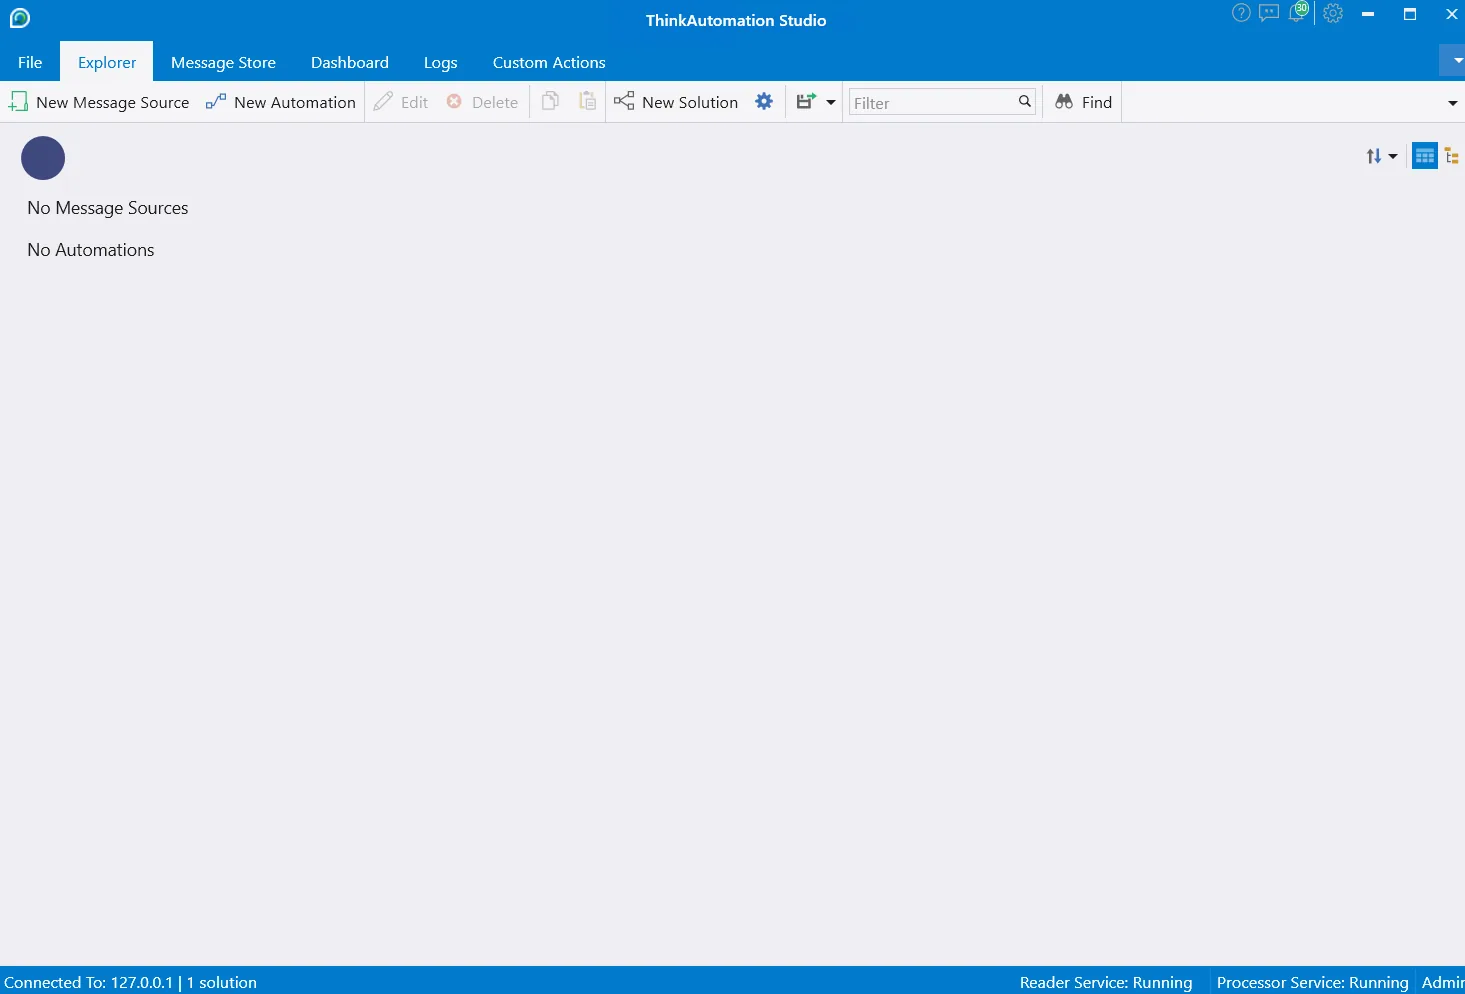Open the sort order dropdown
The width and height of the screenshot is (1465, 994).
click(1382, 156)
